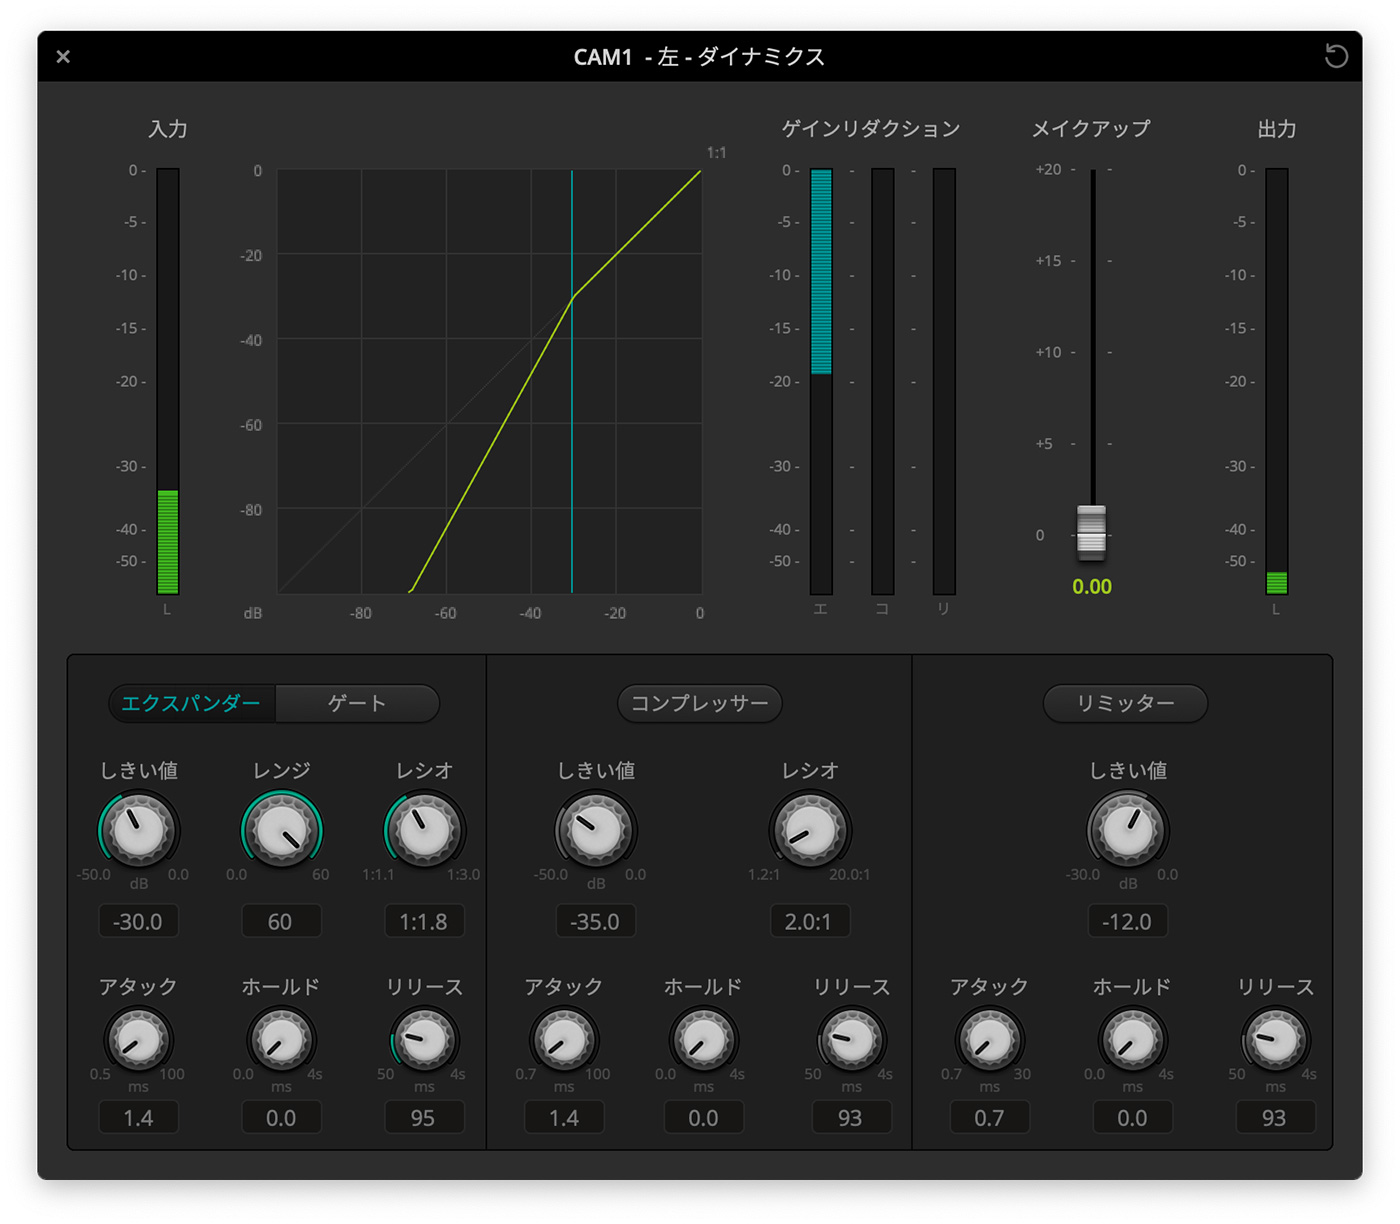
Task: Click the limiter threshold field showing -12.0
Action: point(1127,921)
